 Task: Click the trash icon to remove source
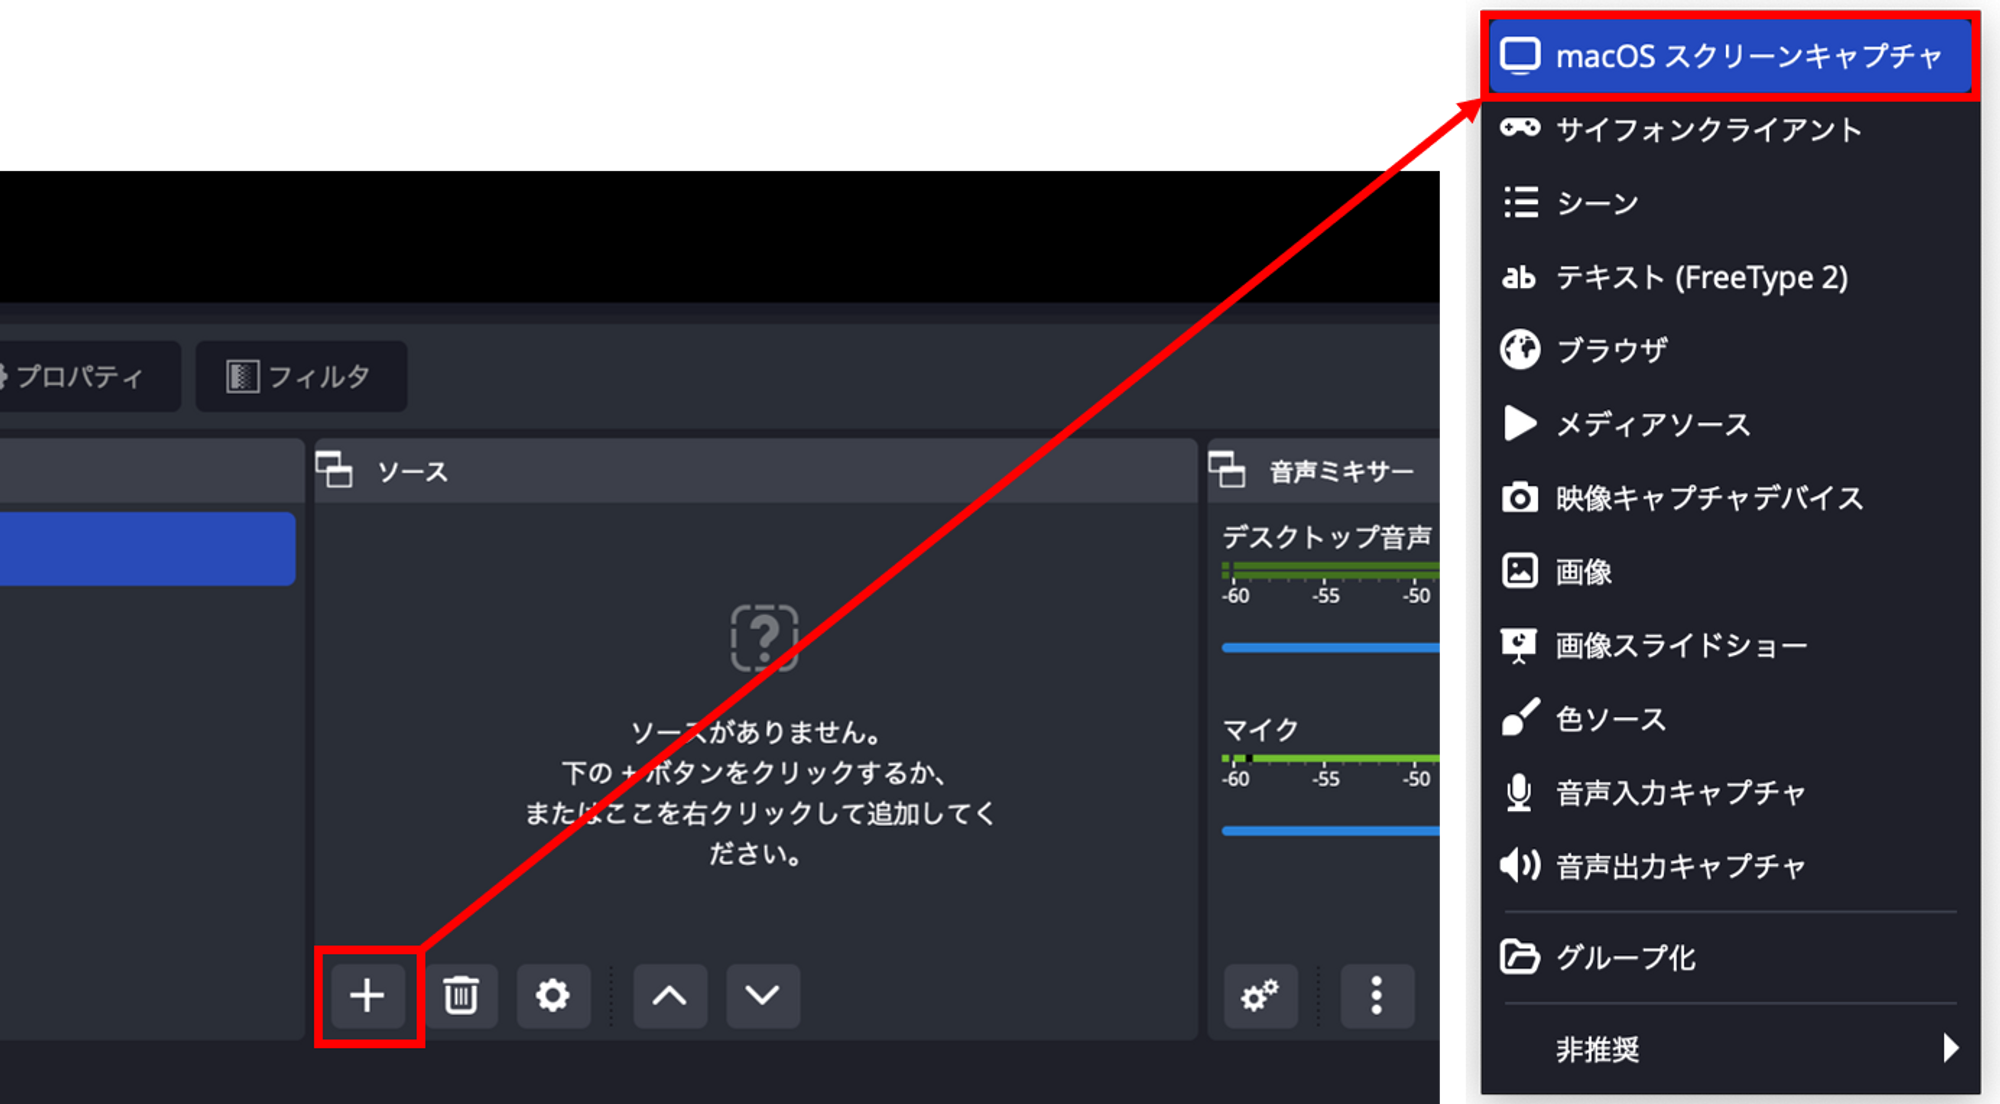(x=461, y=995)
